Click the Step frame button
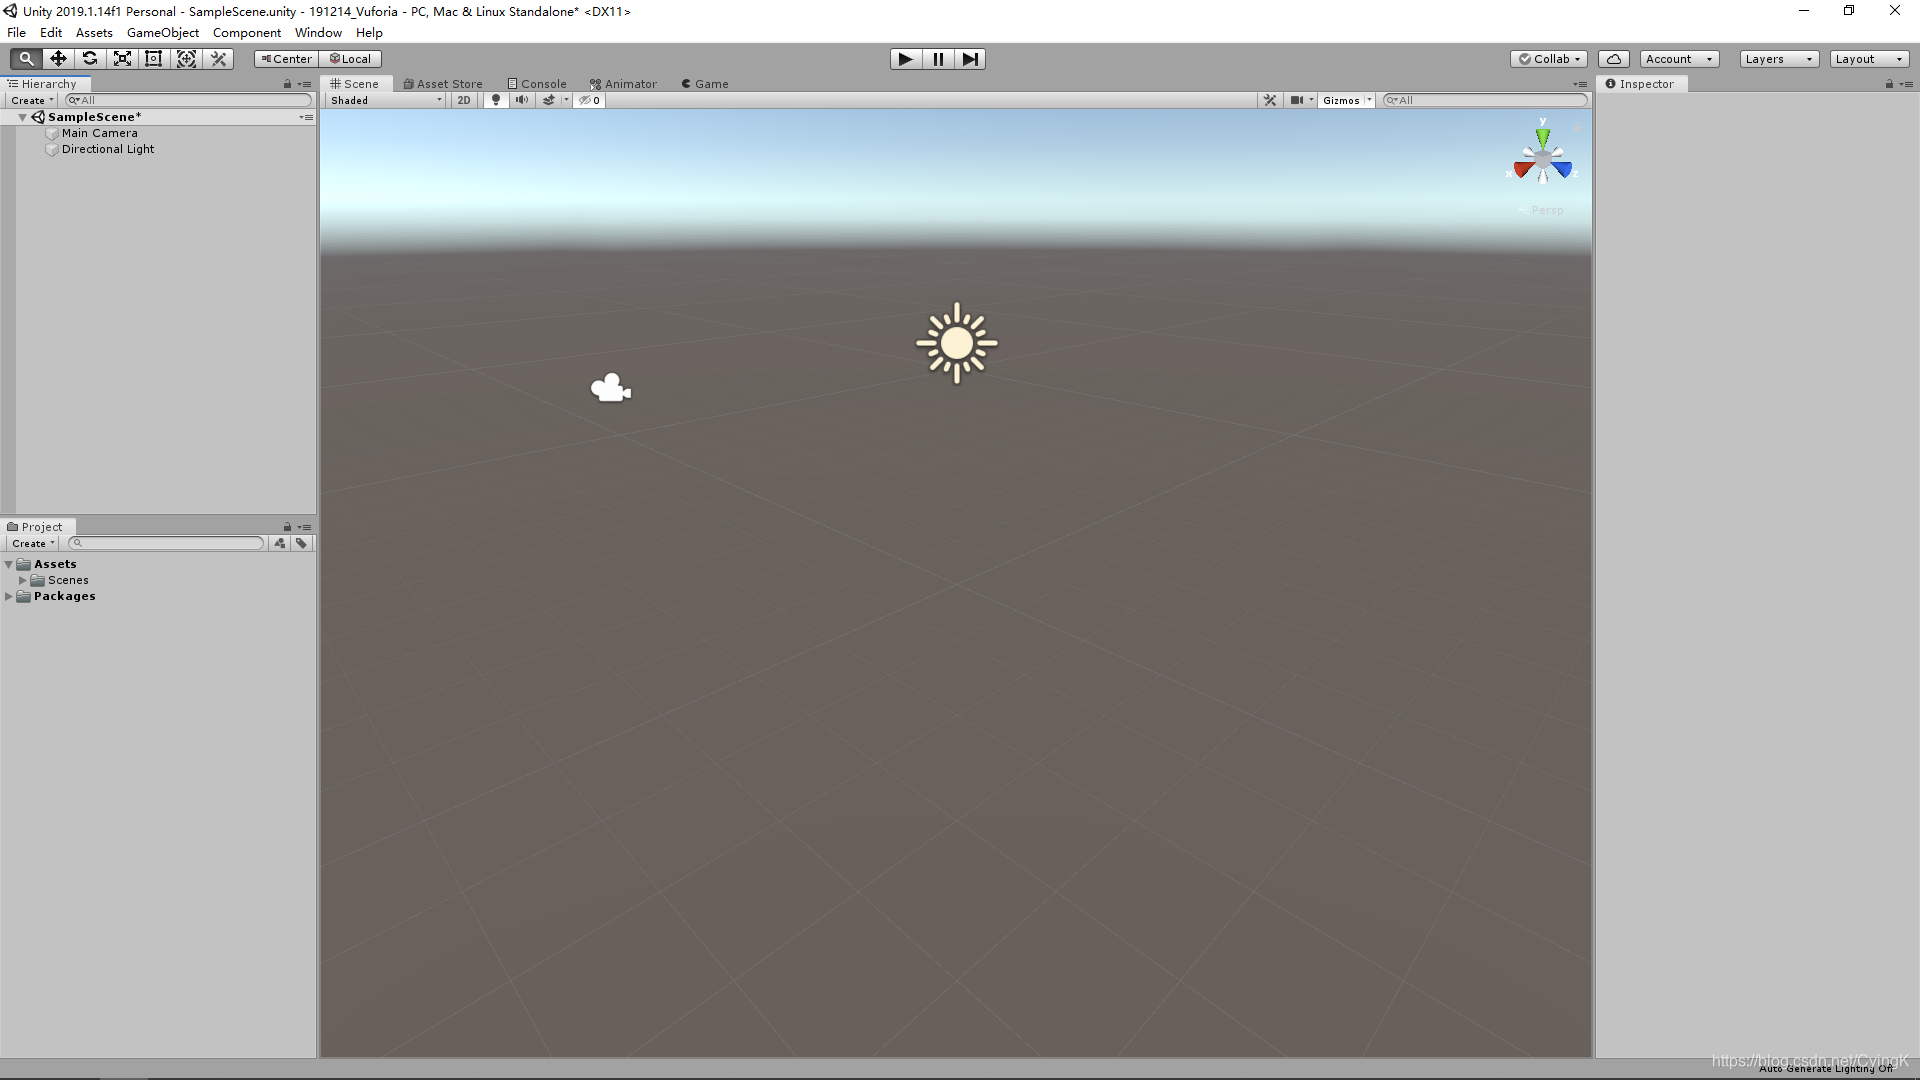Image resolution: width=1920 pixels, height=1080 pixels. (x=970, y=59)
